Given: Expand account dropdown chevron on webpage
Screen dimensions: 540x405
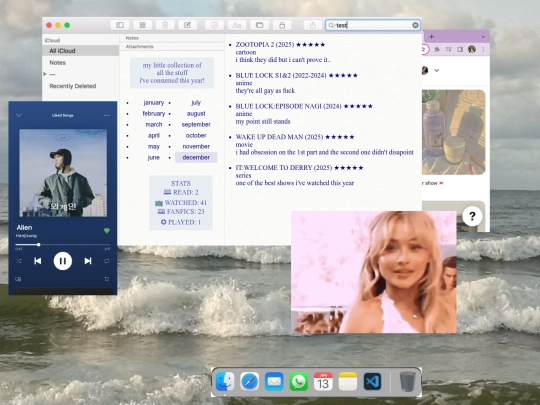Looking at the screenshot, I should pyautogui.click(x=437, y=70).
